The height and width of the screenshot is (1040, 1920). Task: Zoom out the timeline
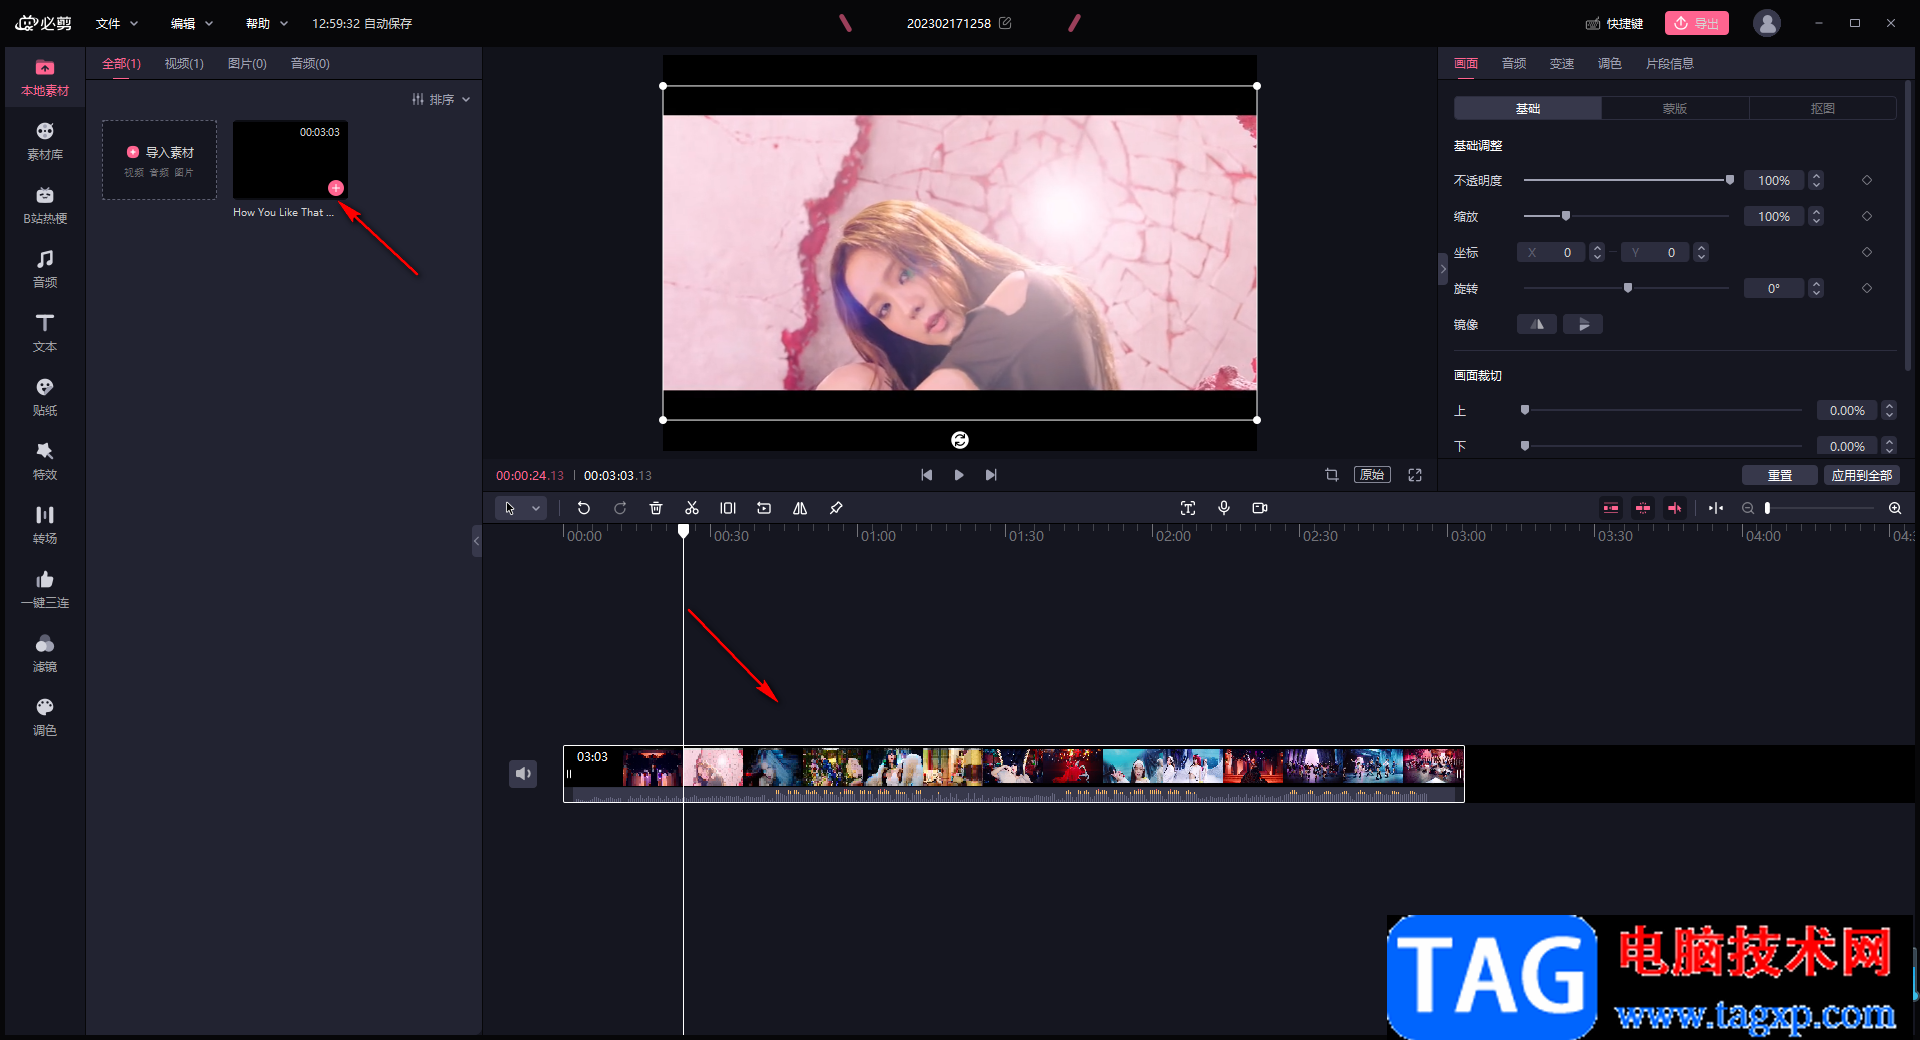pyautogui.click(x=1748, y=508)
